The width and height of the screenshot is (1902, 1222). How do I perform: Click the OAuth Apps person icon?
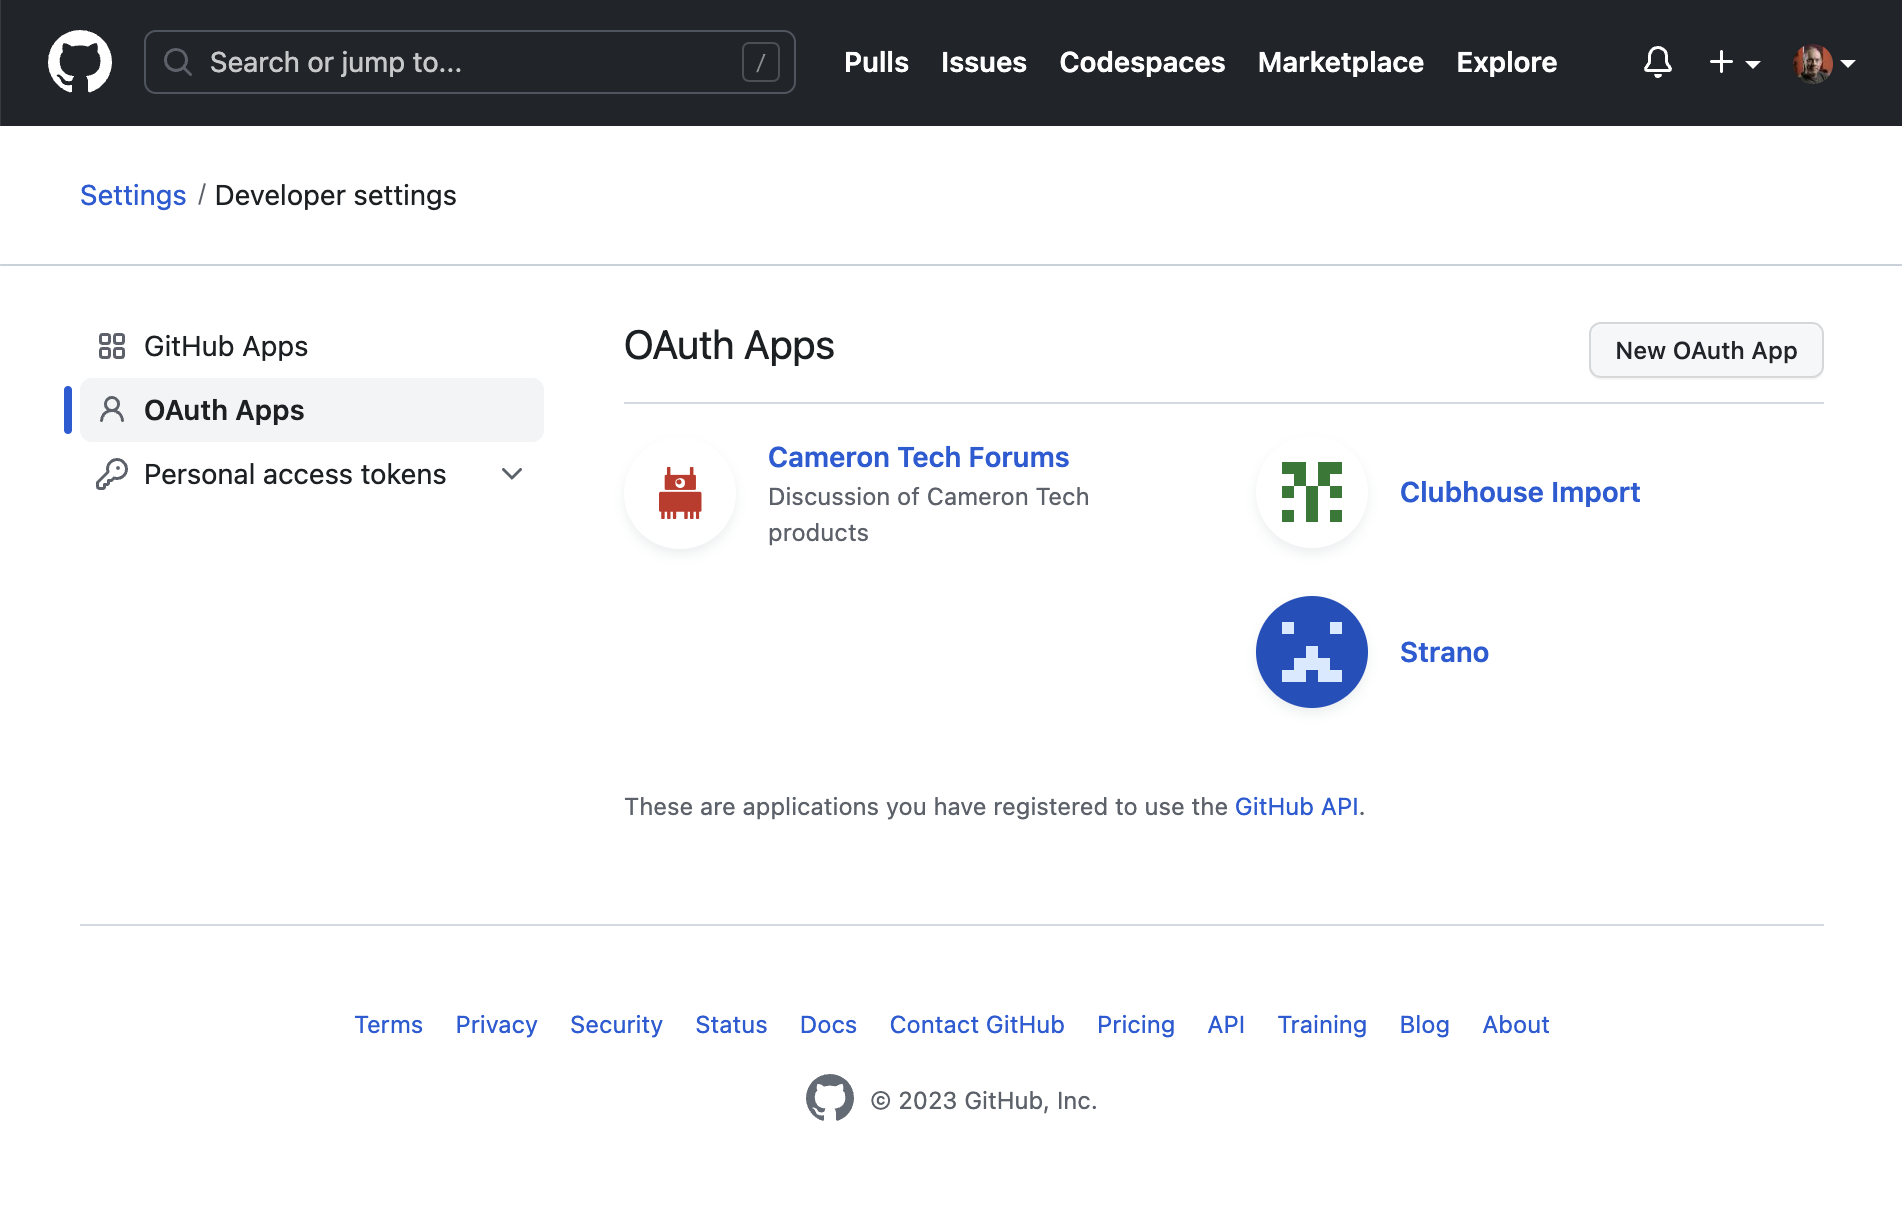pyautogui.click(x=112, y=410)
